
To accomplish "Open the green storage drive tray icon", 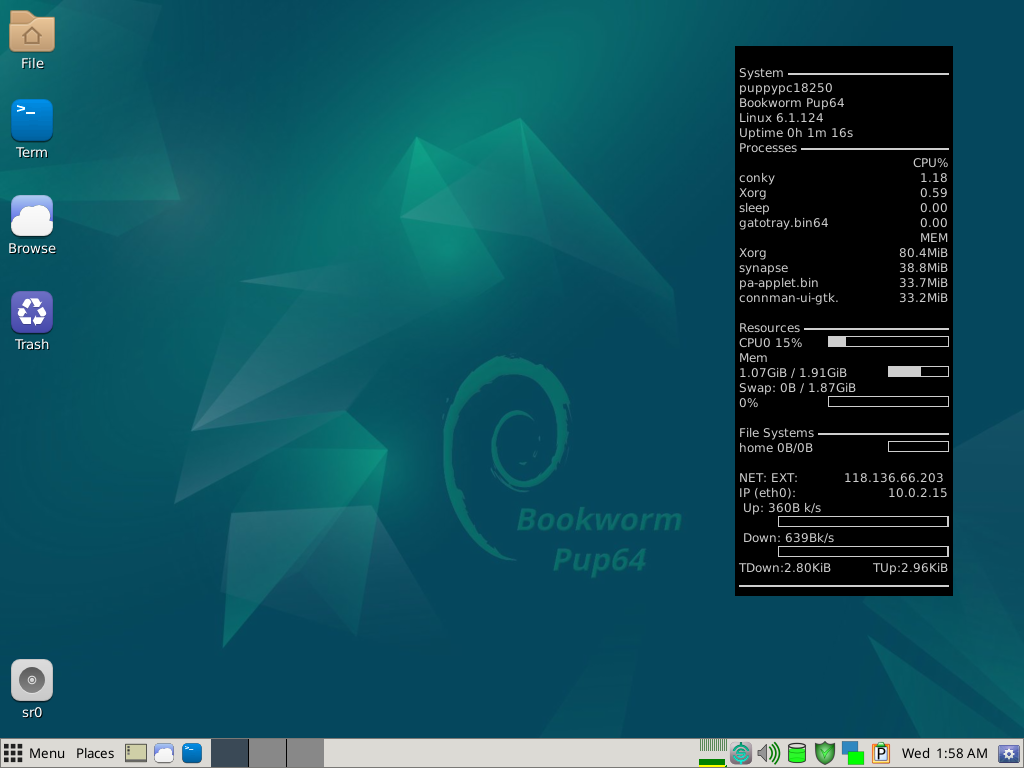I will (x=797, y=753).
